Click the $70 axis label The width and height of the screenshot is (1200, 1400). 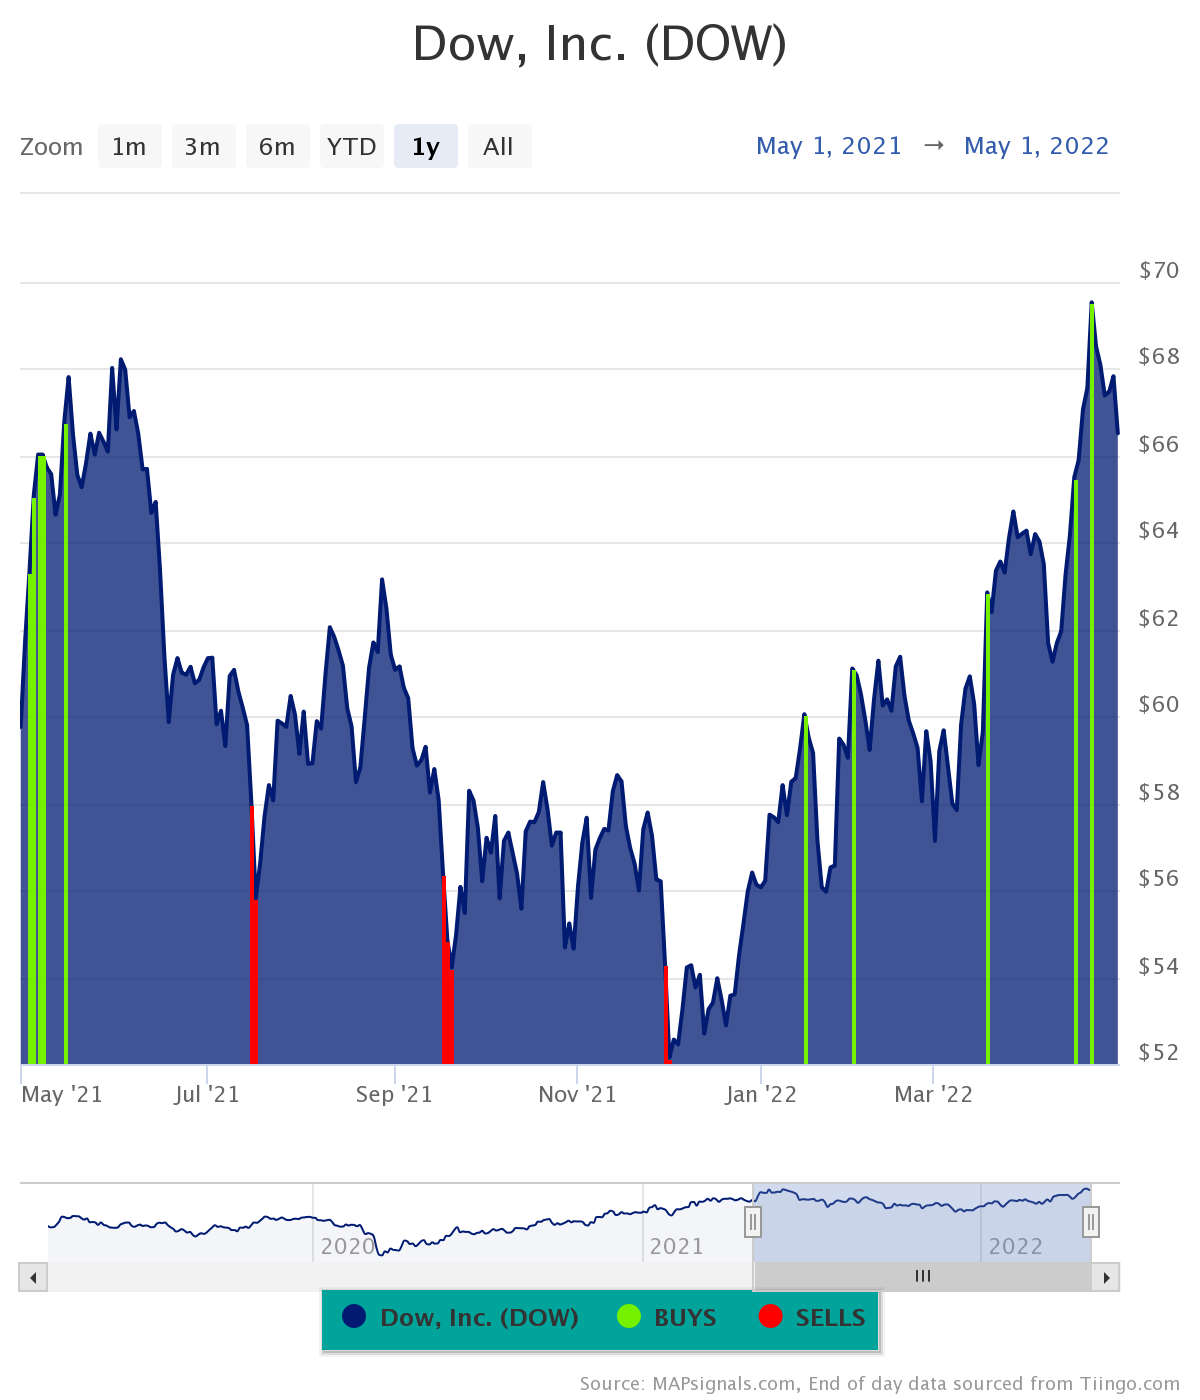coord(1159,270)
